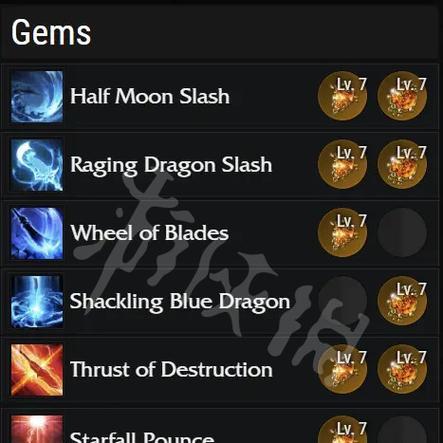Select first Lv. 7 gem of Raging Dragon Slash

pyautogui.click(x=343, y=165)
